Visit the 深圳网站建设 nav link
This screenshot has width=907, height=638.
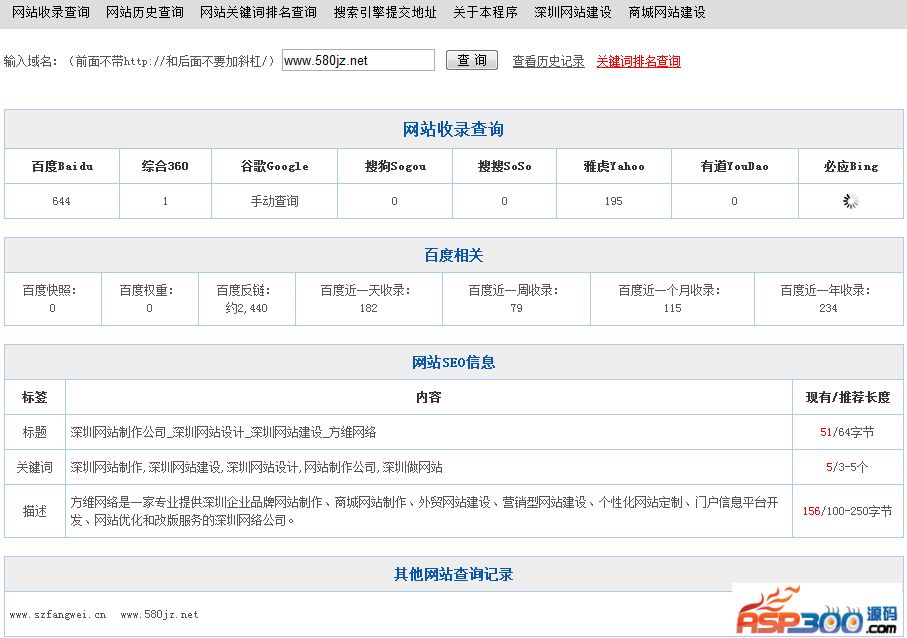coord(573,12)
